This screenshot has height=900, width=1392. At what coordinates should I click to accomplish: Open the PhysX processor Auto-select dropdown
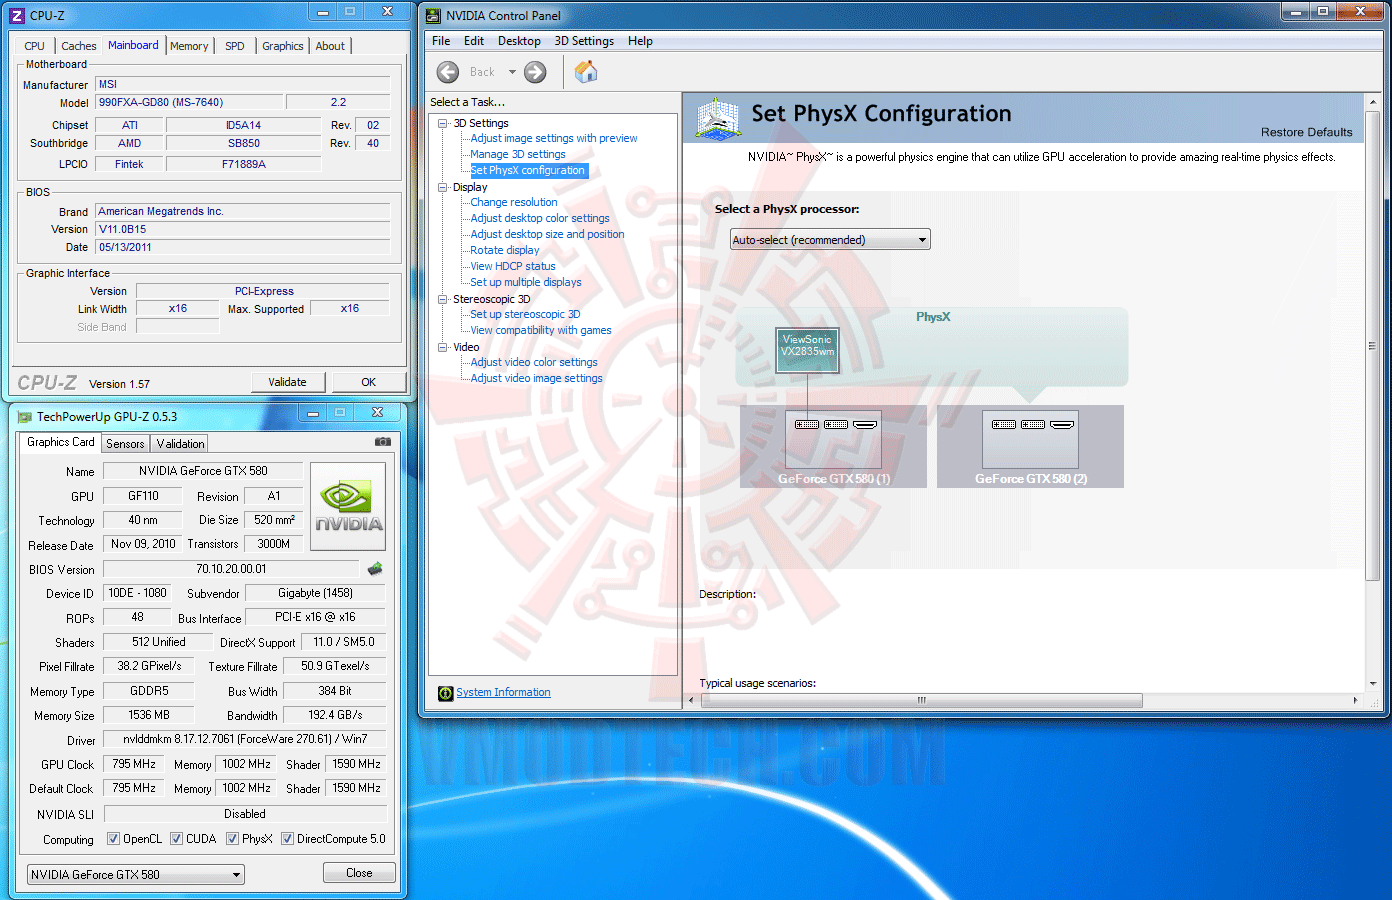[x=830, y=240]
